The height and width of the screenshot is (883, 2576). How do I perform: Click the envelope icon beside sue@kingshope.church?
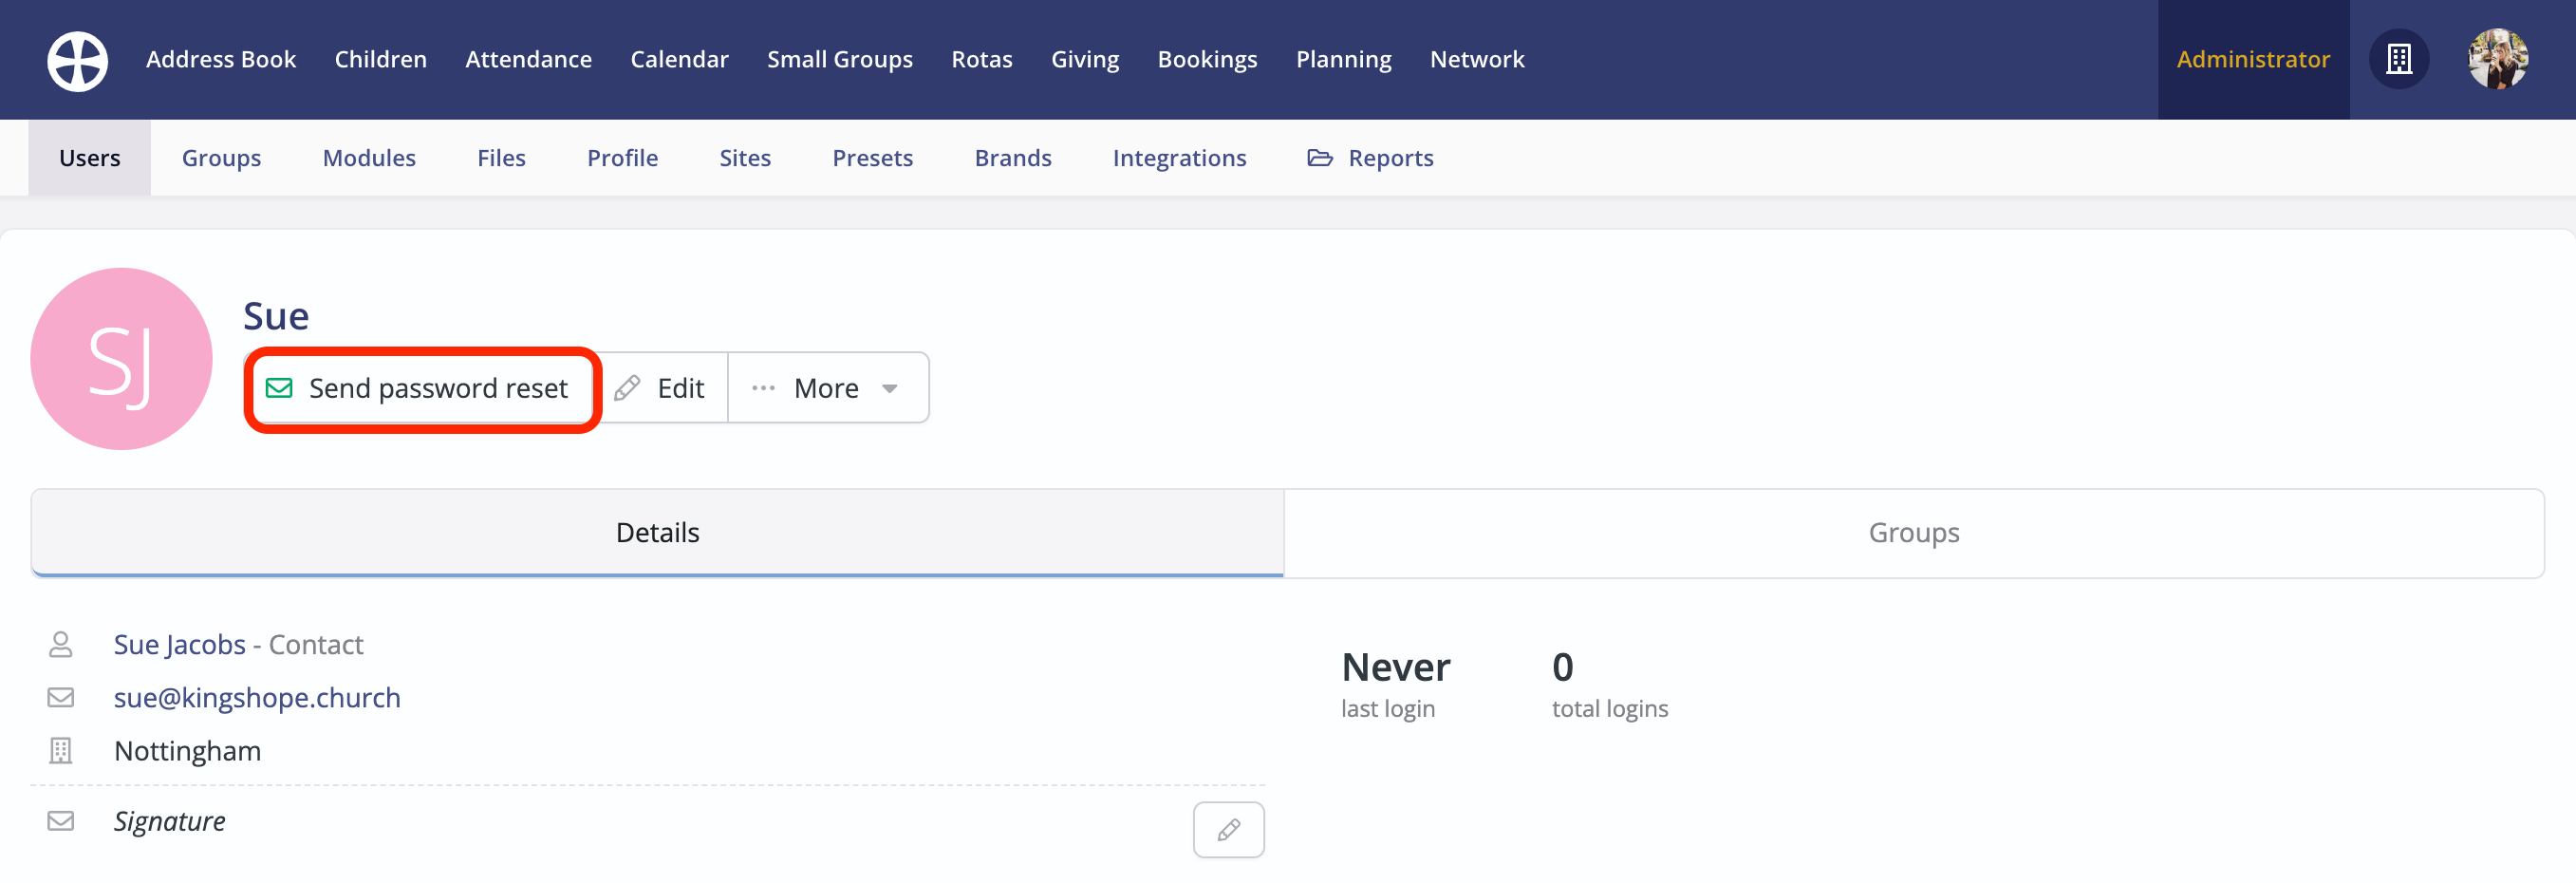pos(60,697)
